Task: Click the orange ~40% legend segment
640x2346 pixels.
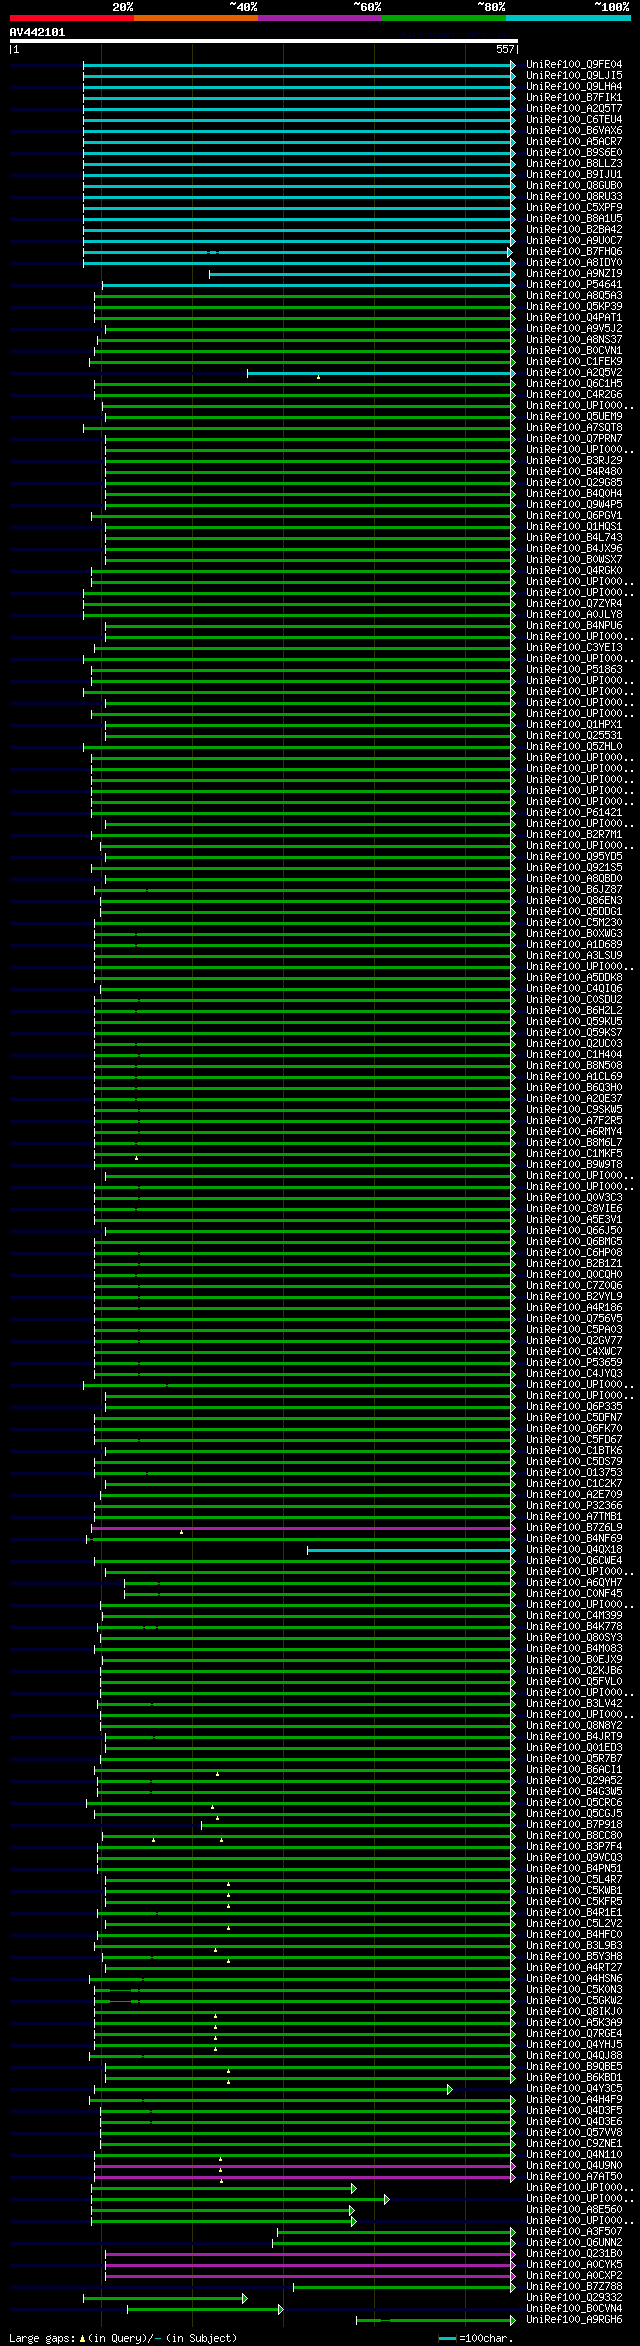Action: click(196, 18)
